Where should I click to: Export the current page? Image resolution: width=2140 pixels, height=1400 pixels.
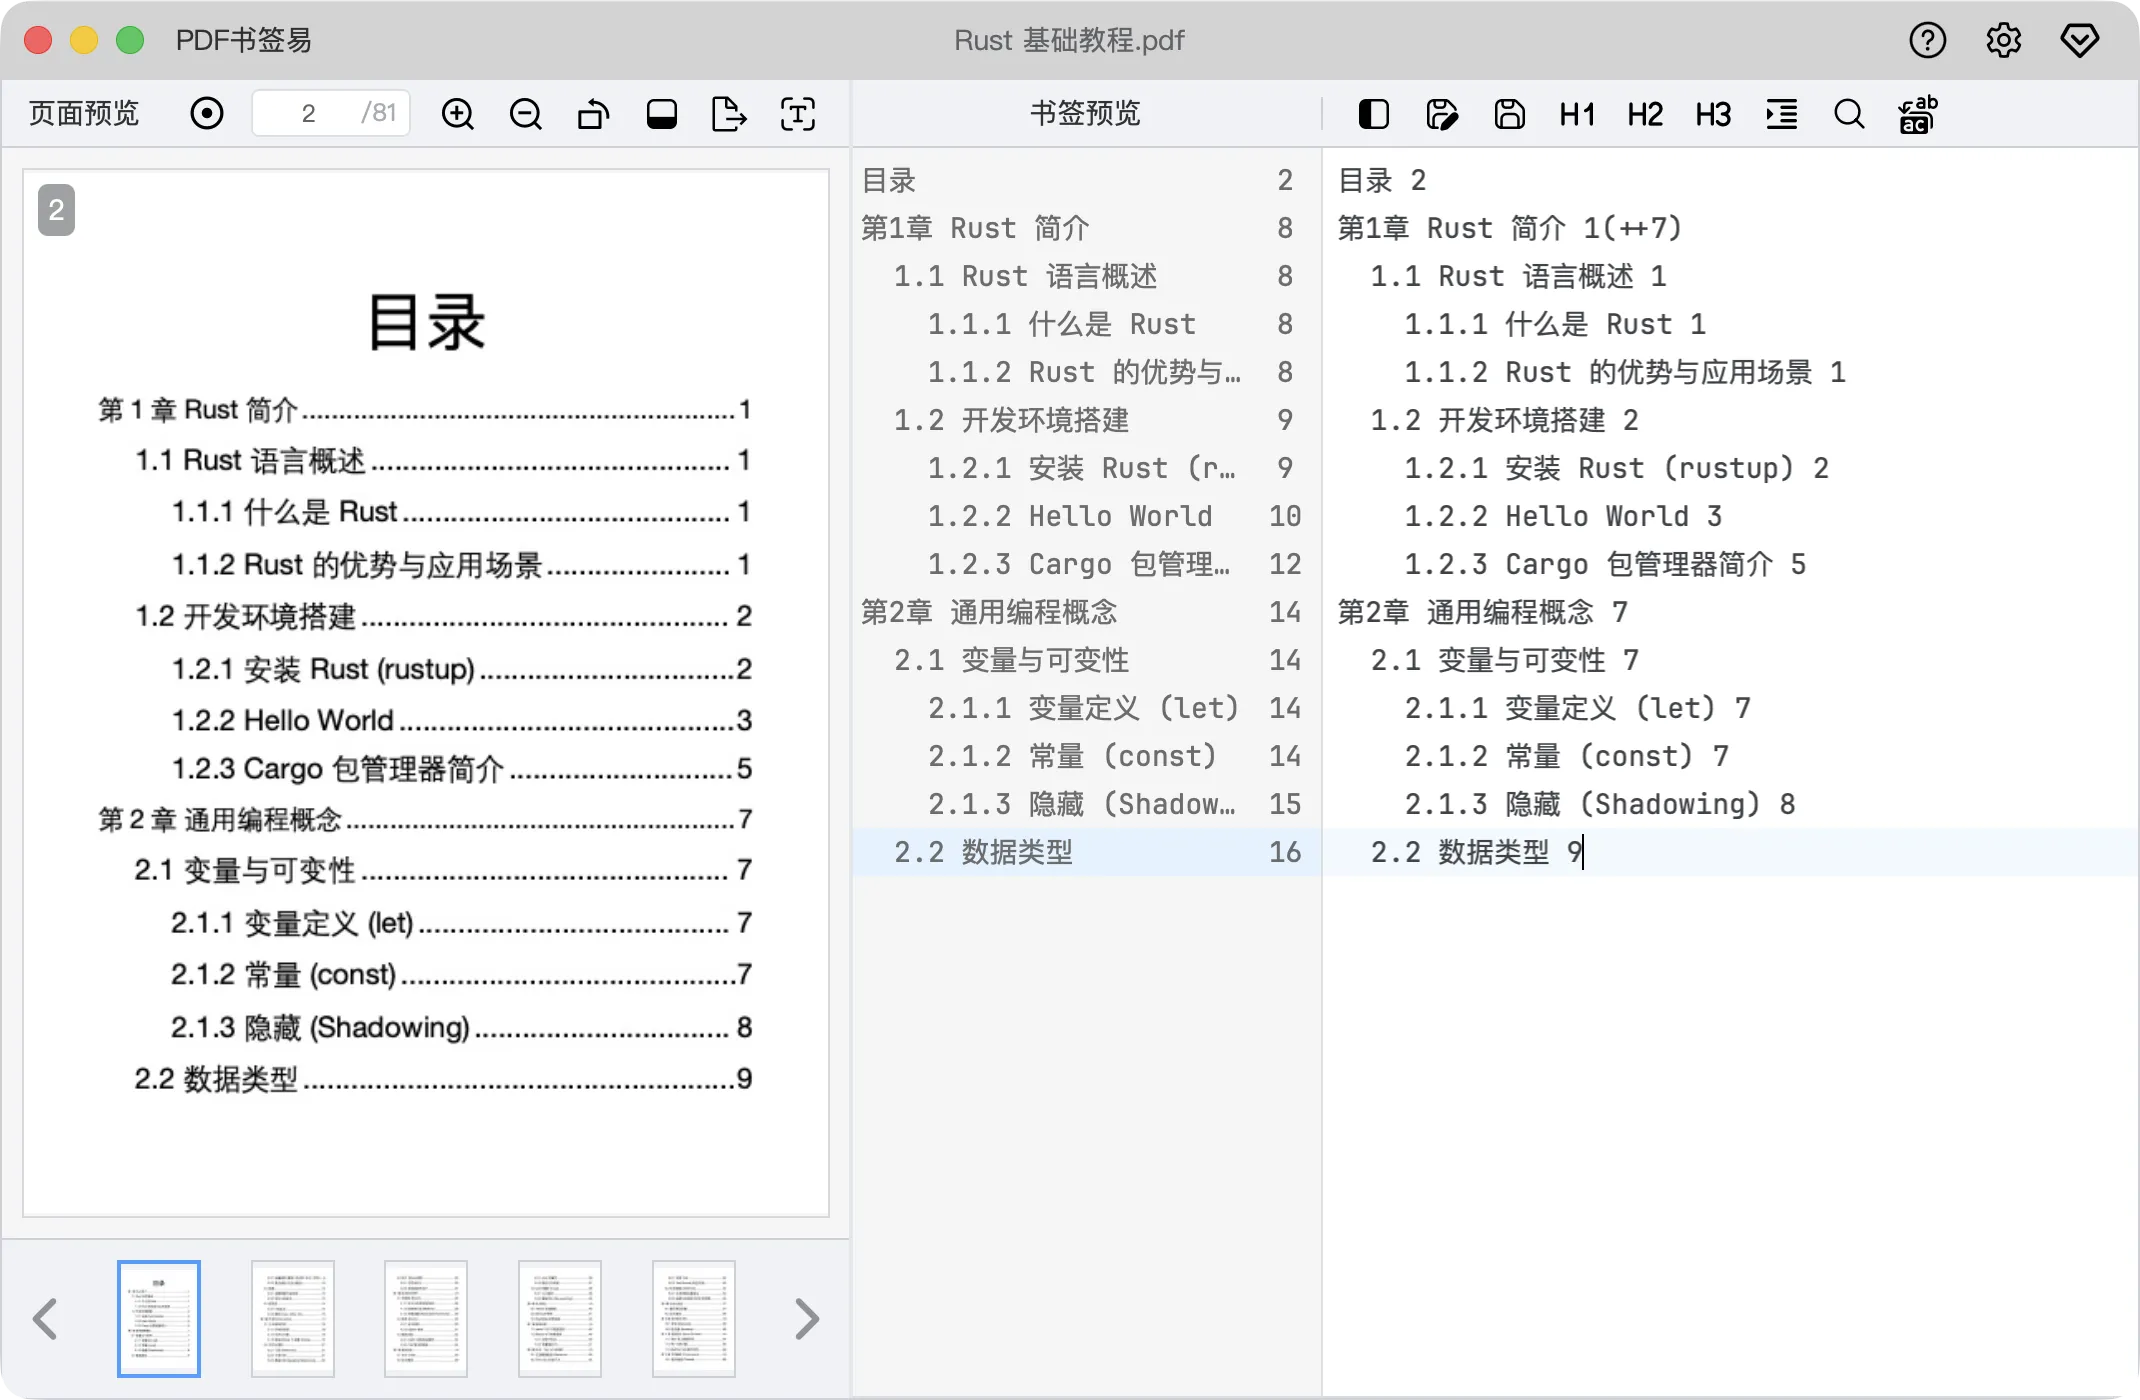pyautogui.click(x=729, y=113)
